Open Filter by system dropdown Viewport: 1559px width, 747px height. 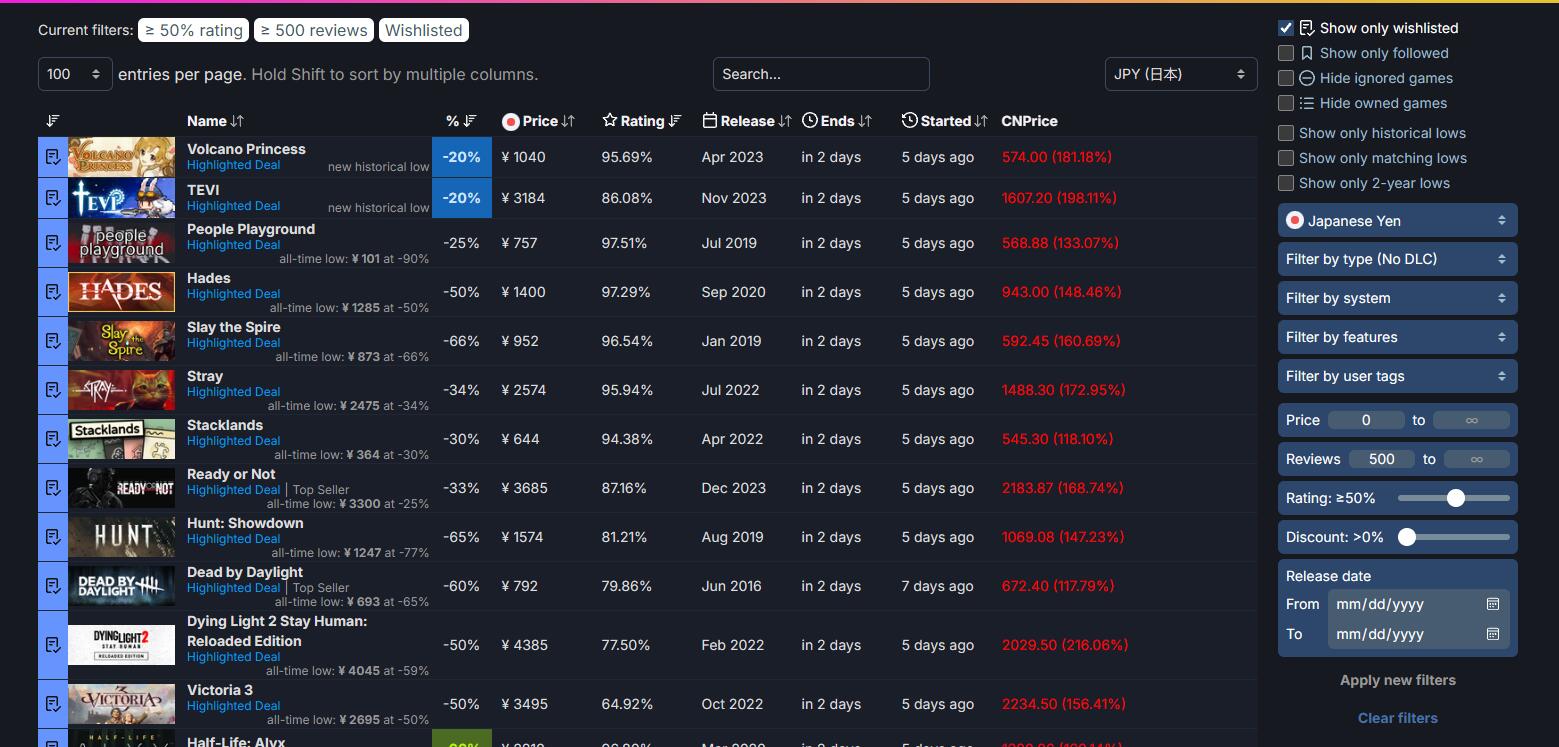(x=1397, y=298)
